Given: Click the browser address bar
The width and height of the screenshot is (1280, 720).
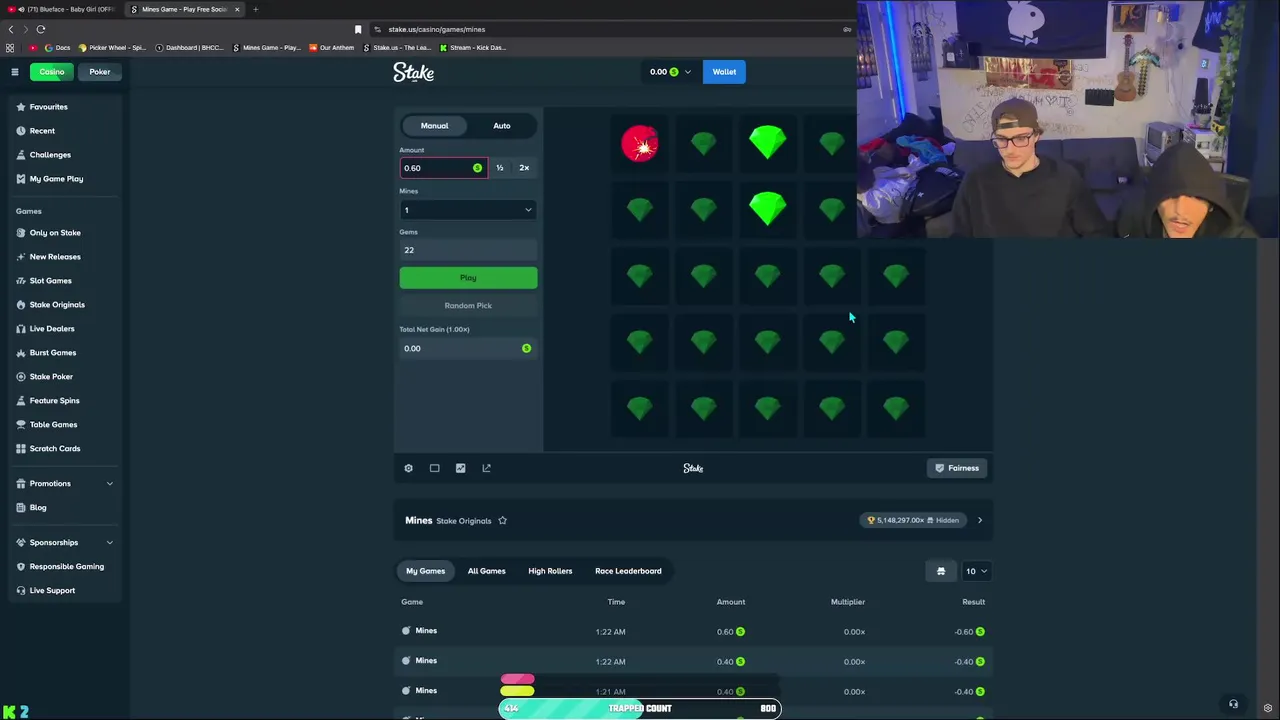Looking at the screenshot, I should pos(610,29).
